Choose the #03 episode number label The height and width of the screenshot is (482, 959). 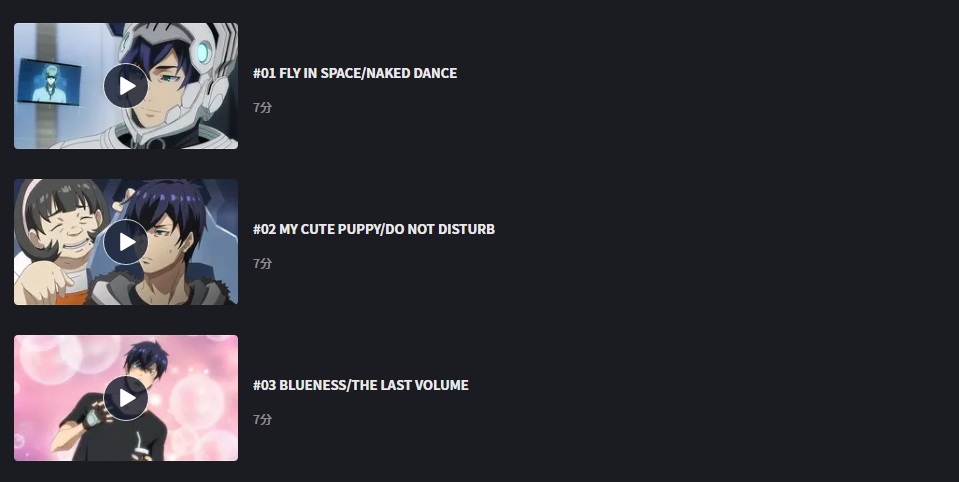pyautogui.click(x=264, y=385)
